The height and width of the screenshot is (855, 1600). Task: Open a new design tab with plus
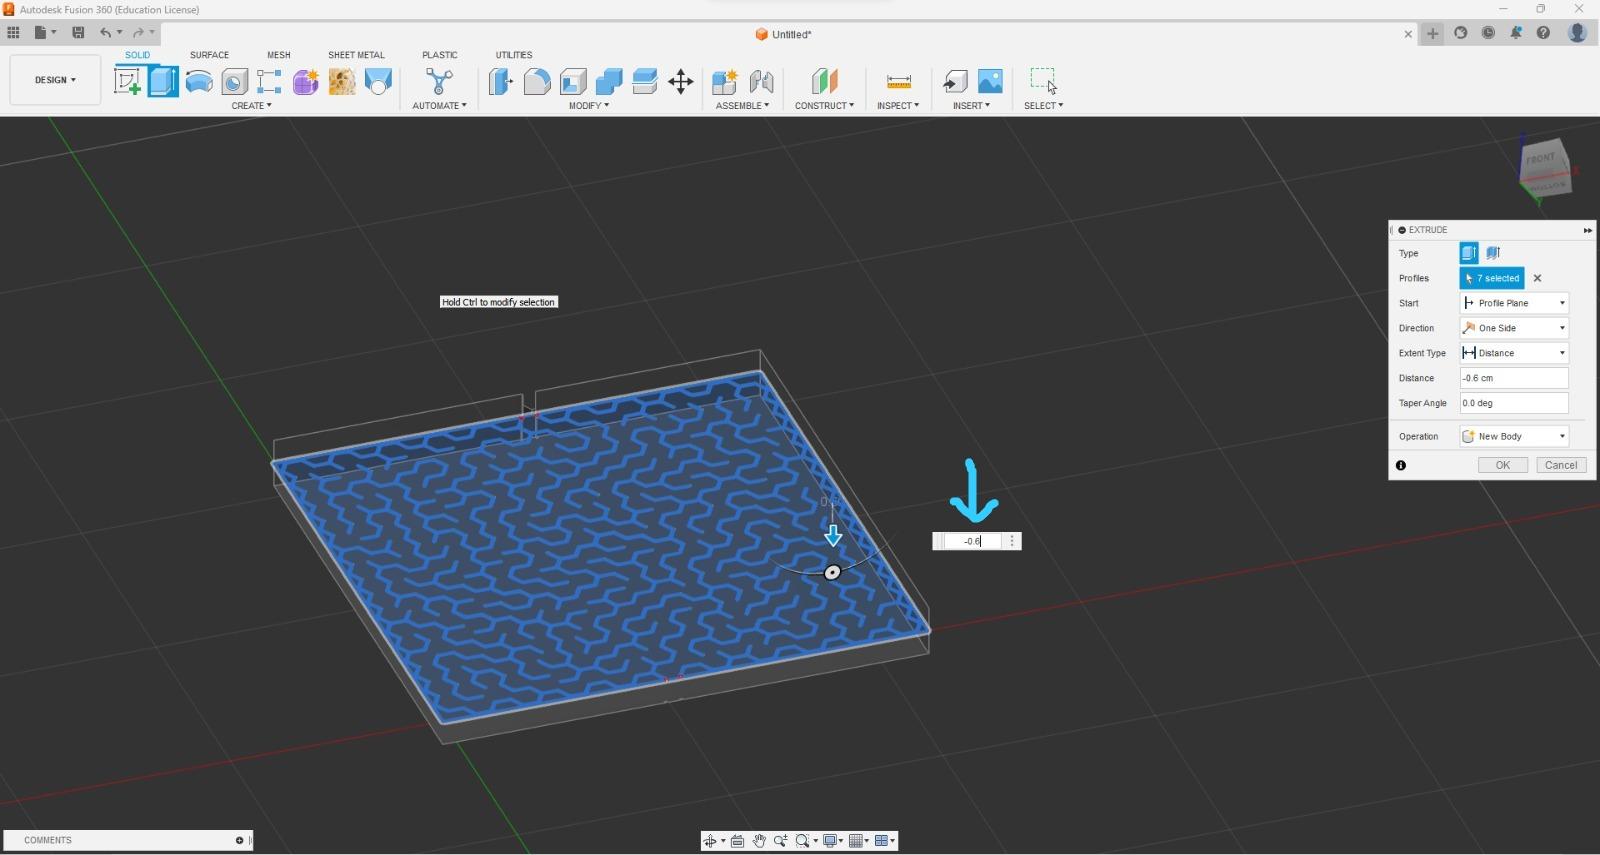pos(1433,33)
